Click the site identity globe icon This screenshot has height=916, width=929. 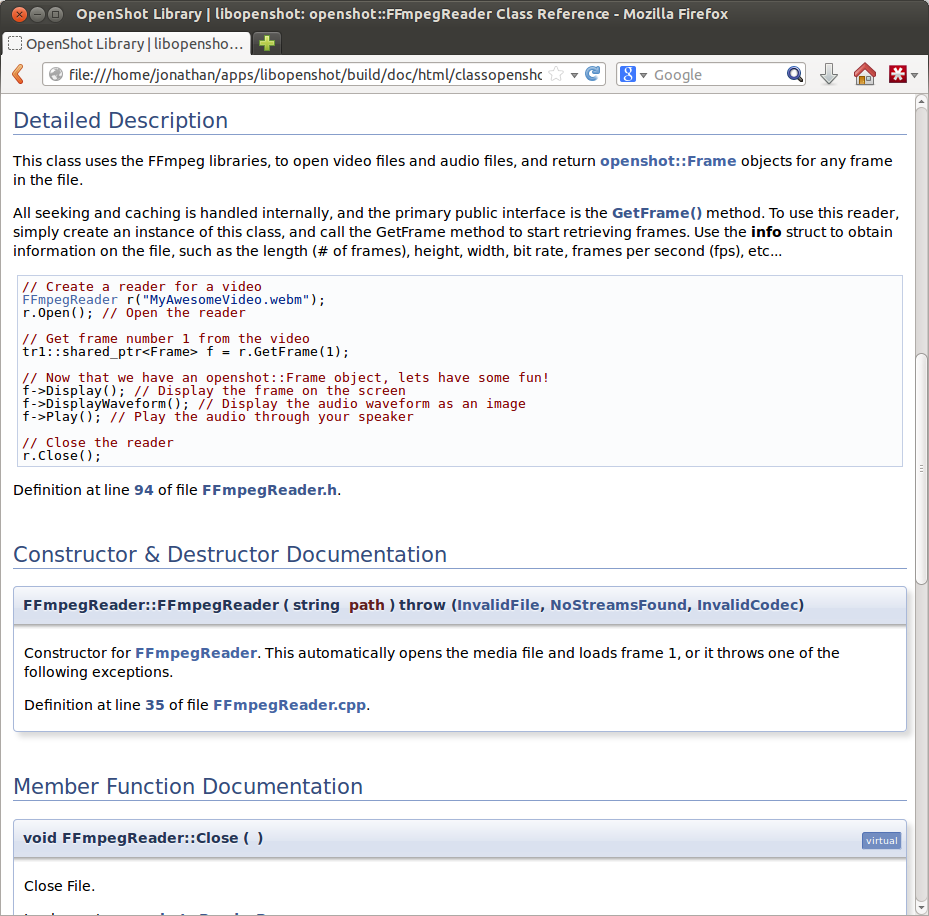click(56, 75)
